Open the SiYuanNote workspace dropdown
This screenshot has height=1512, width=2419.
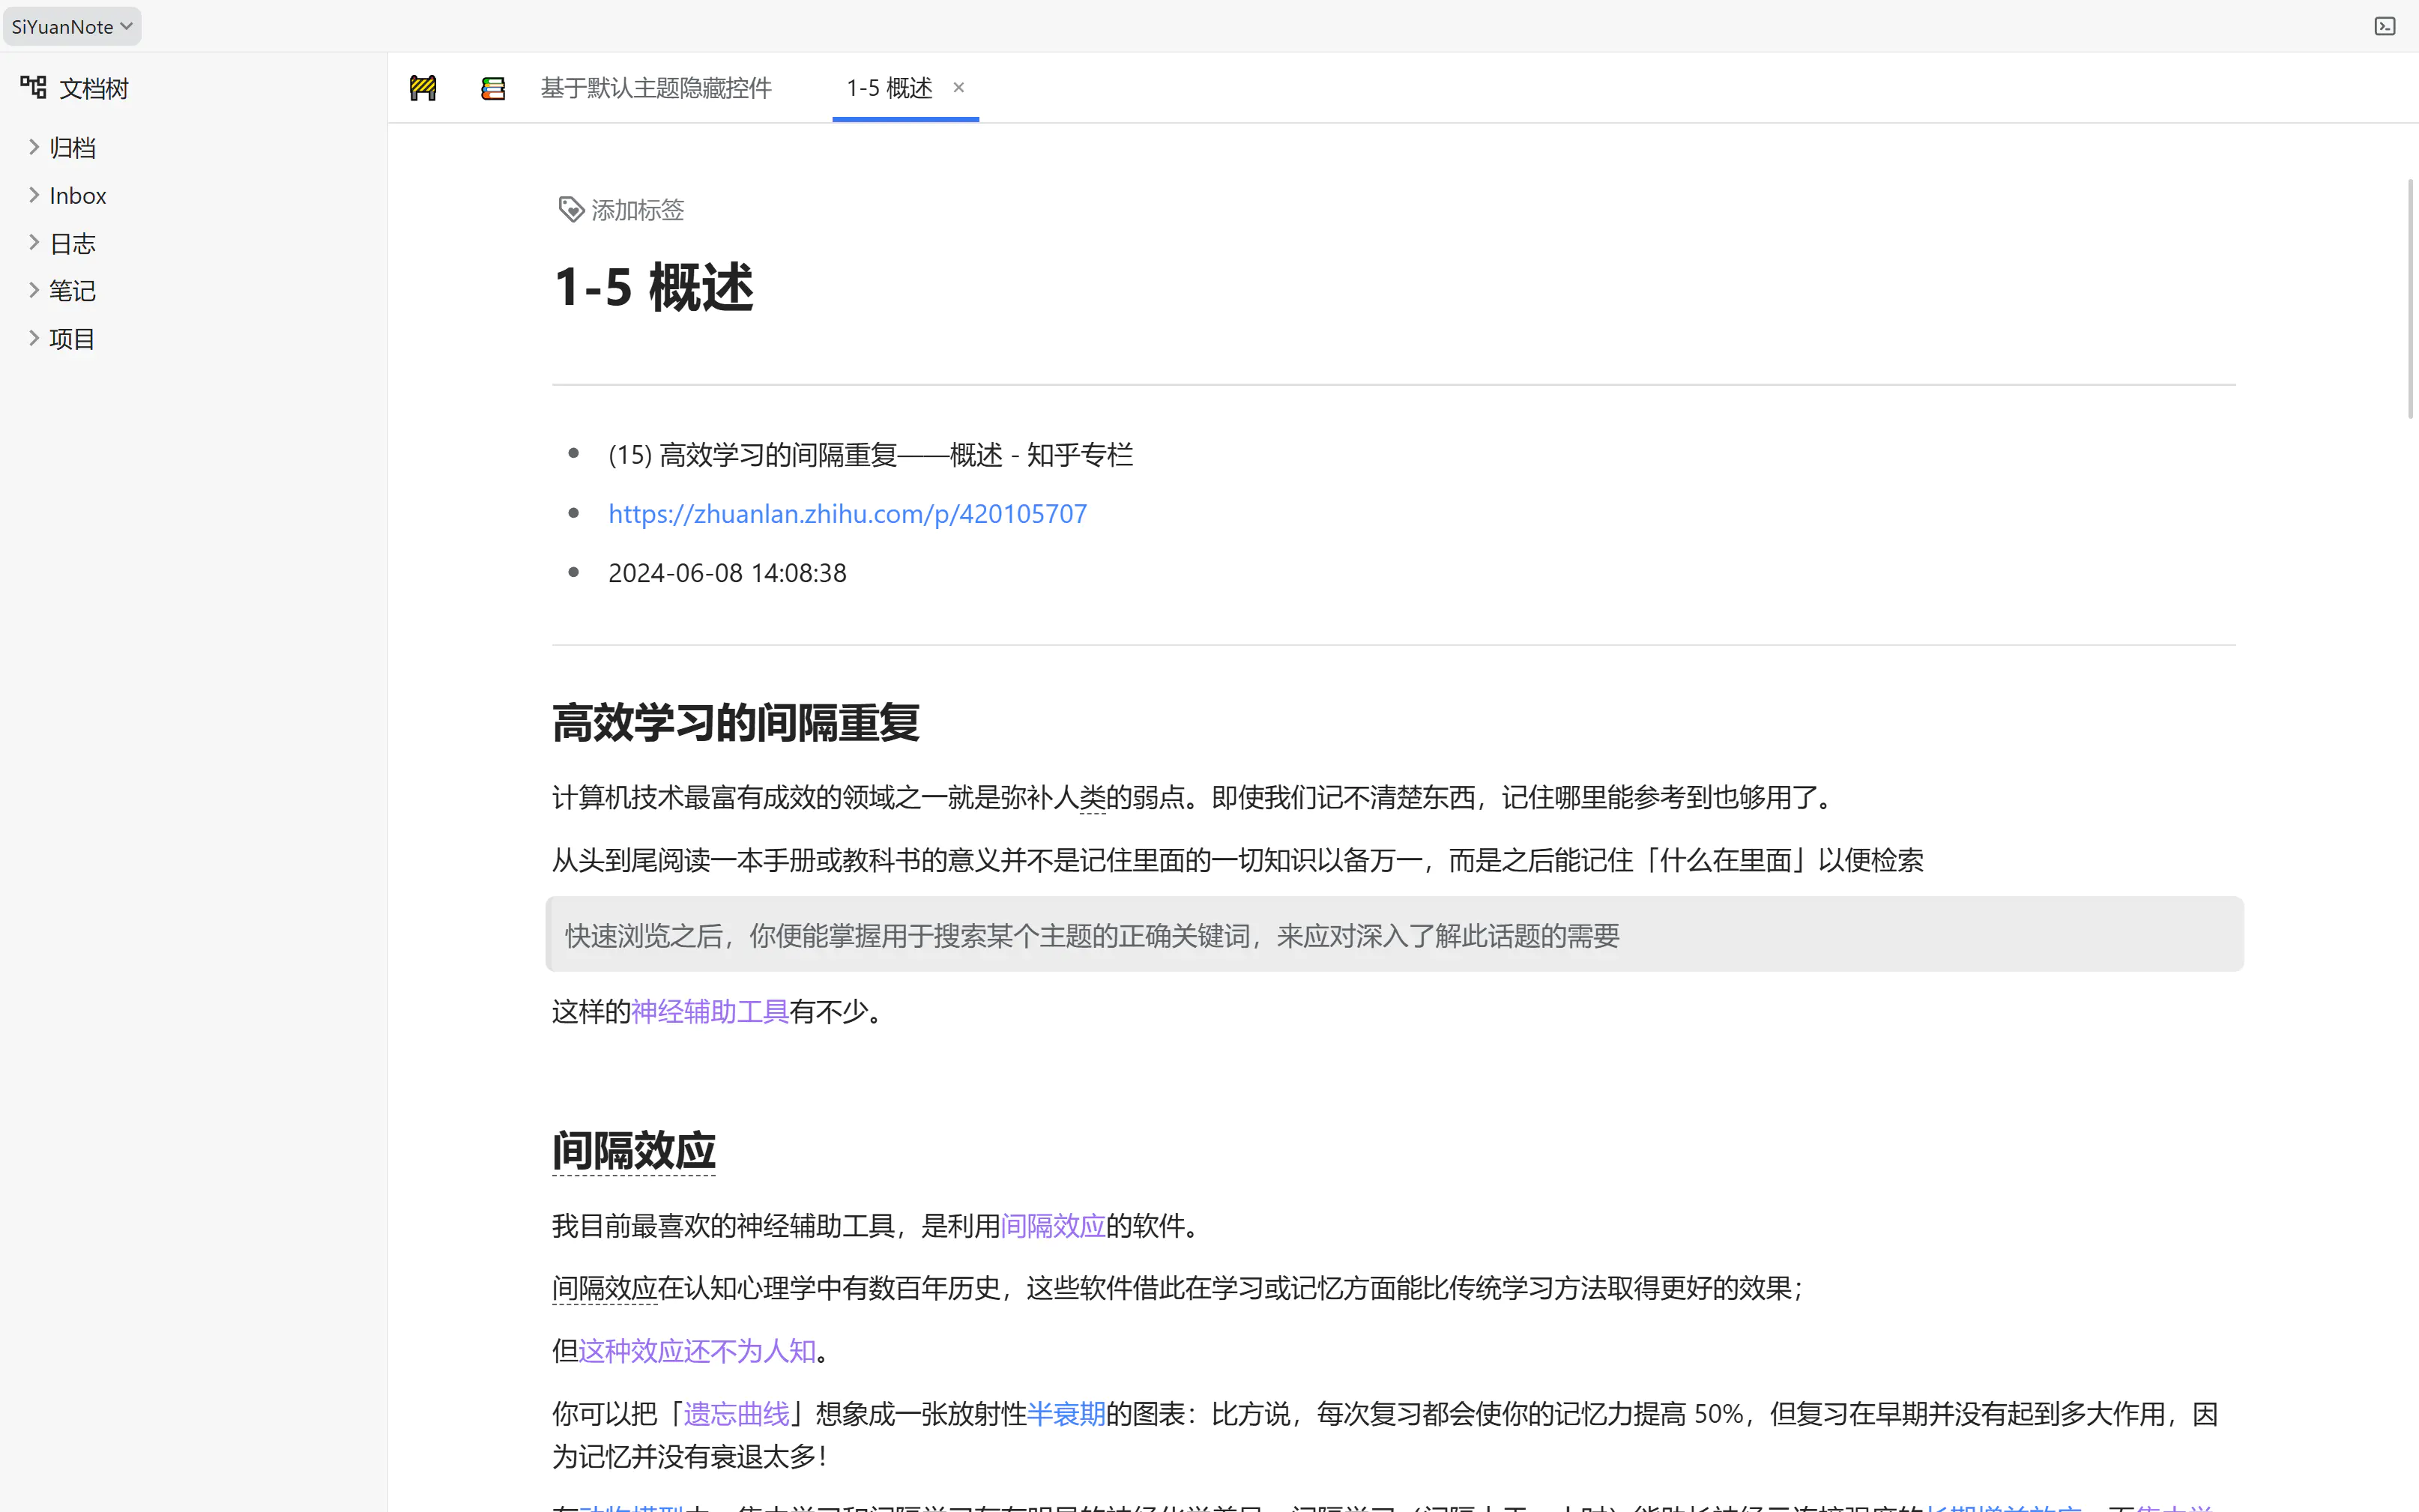pos(71,25)
